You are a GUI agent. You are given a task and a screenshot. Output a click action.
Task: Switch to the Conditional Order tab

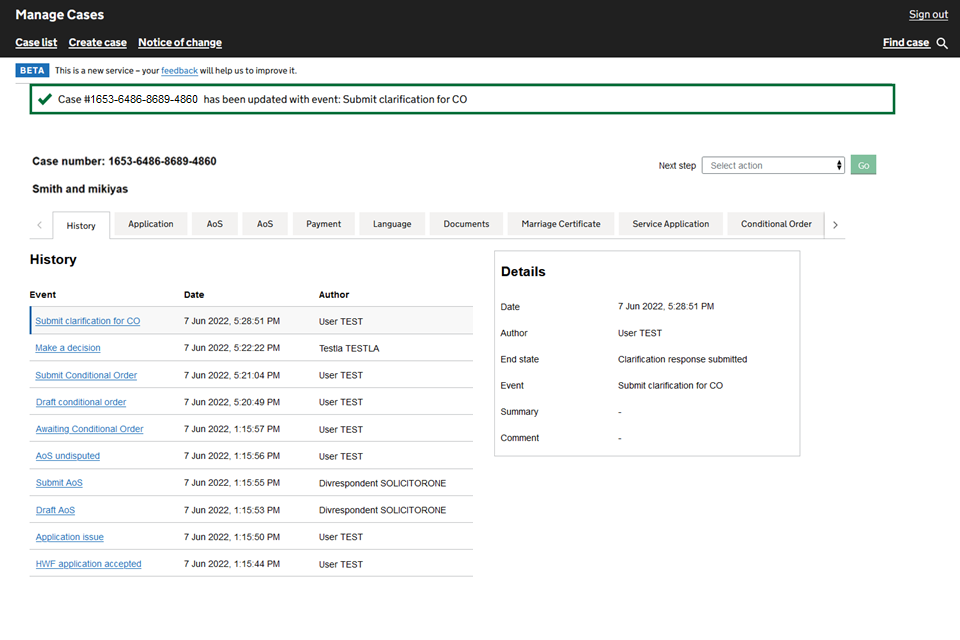pyautogui.click(x=776, y=224)
